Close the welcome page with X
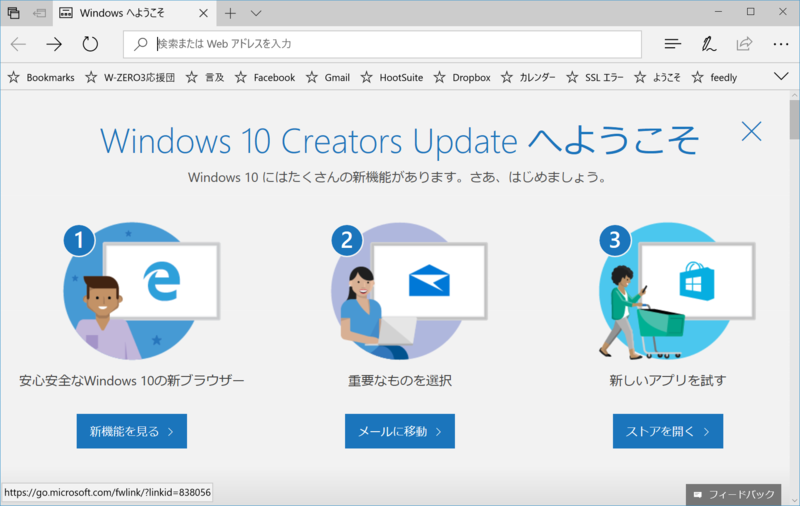 coord(751,132)
